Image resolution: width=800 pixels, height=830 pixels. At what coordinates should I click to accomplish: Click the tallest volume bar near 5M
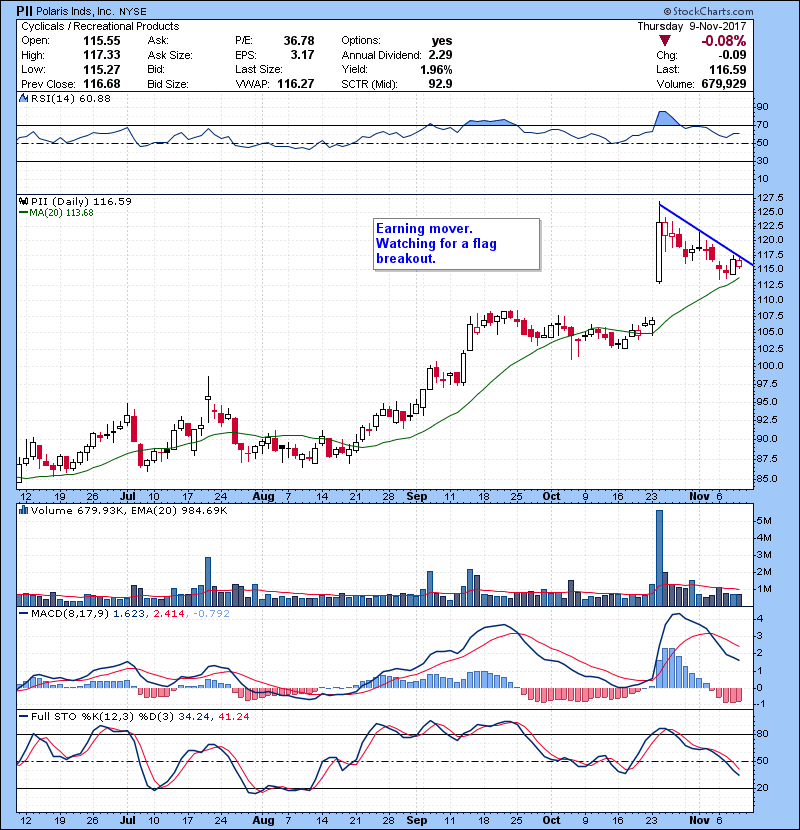click(x=659, y=558)
